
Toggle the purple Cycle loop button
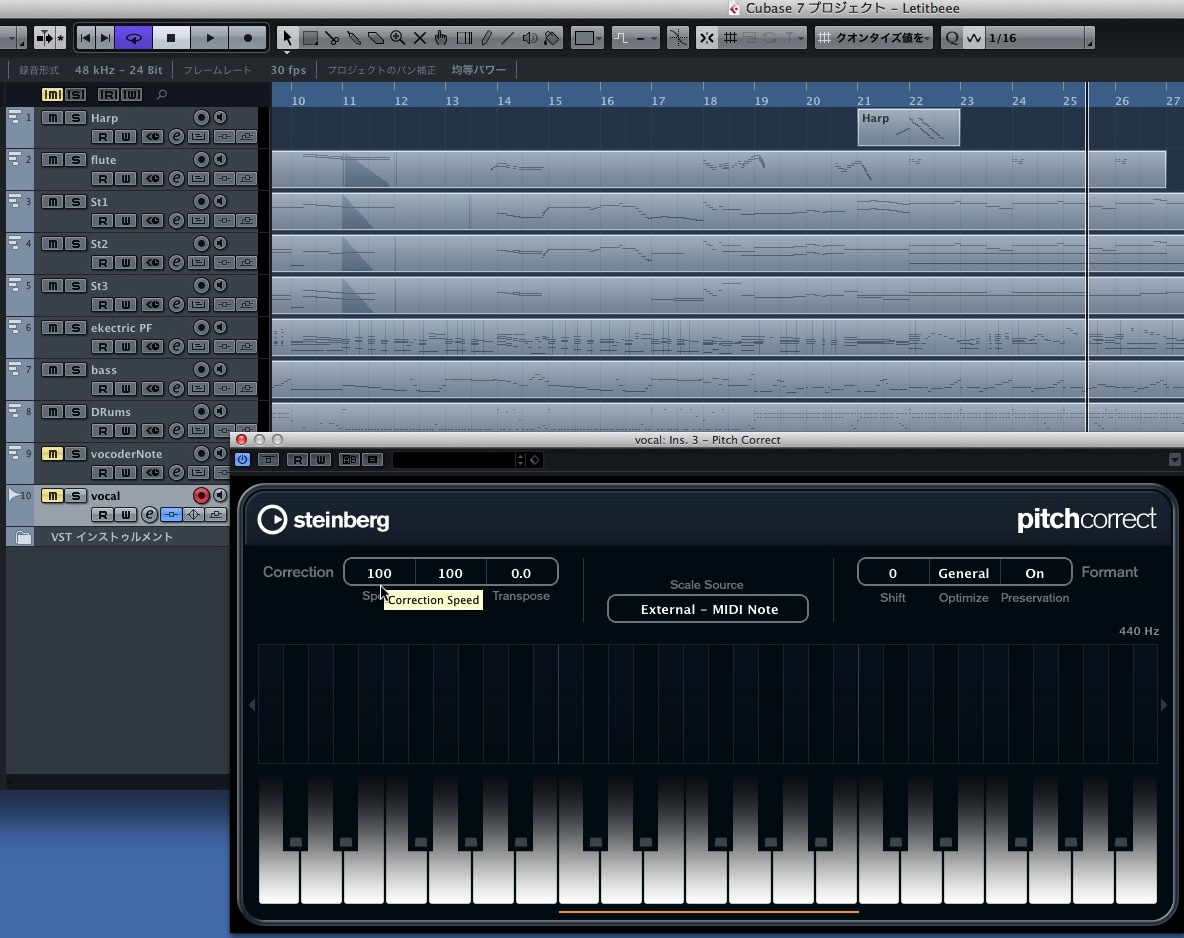[134, 38]
